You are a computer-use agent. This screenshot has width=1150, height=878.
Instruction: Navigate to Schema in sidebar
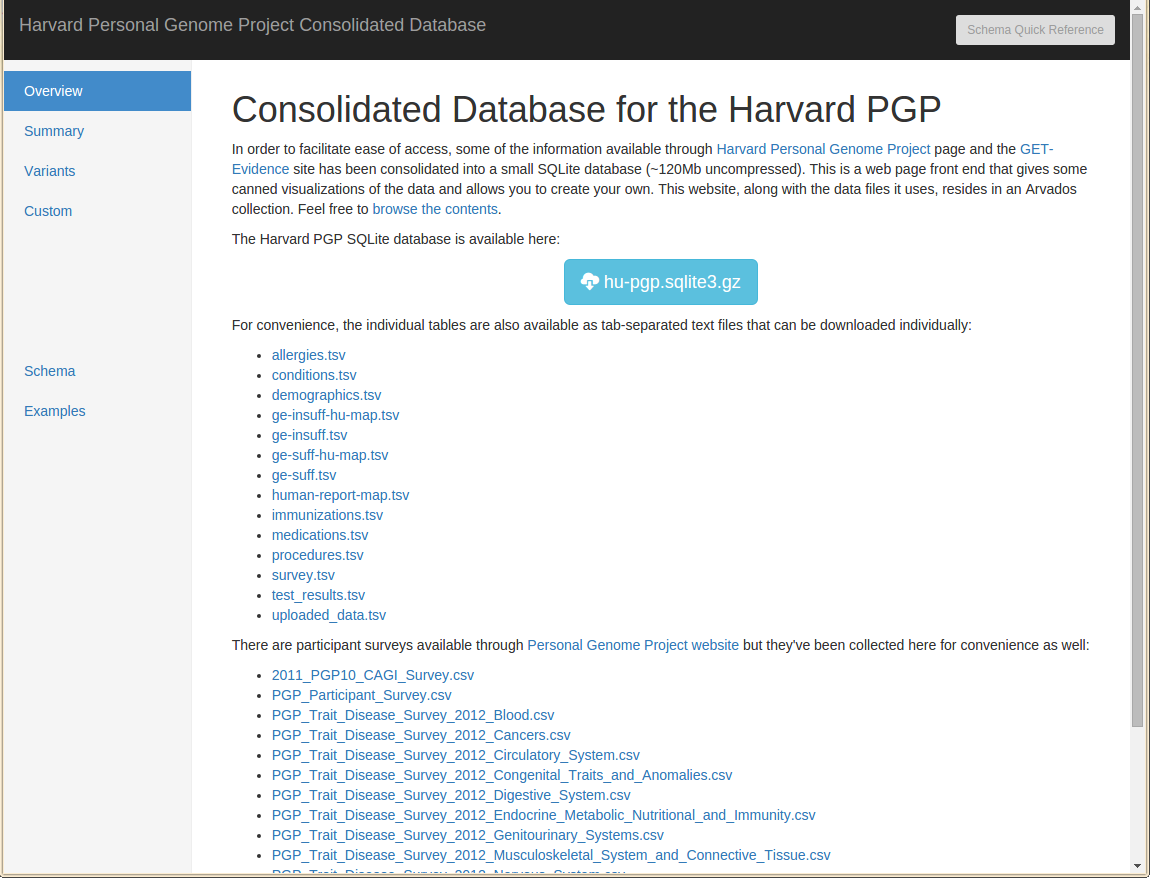pyautogui.click(x=50, y=371)
